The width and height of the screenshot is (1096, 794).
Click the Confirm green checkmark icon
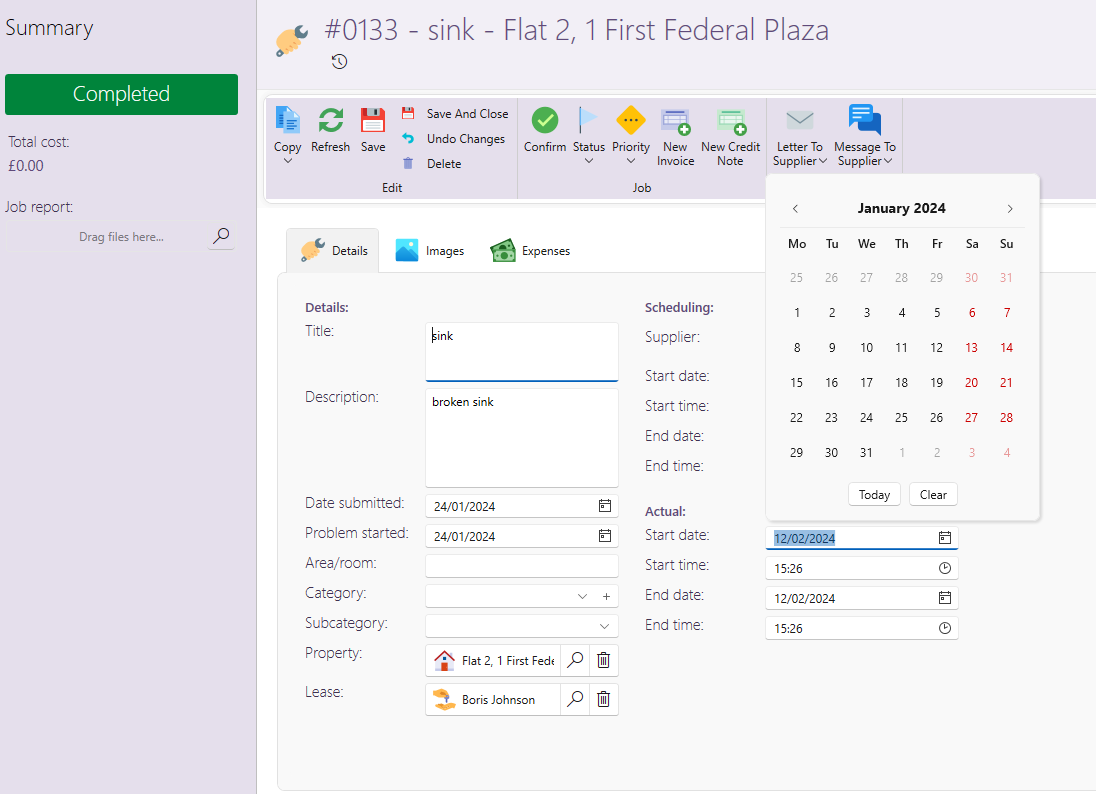pyautogui.click(x=545, y=121)
